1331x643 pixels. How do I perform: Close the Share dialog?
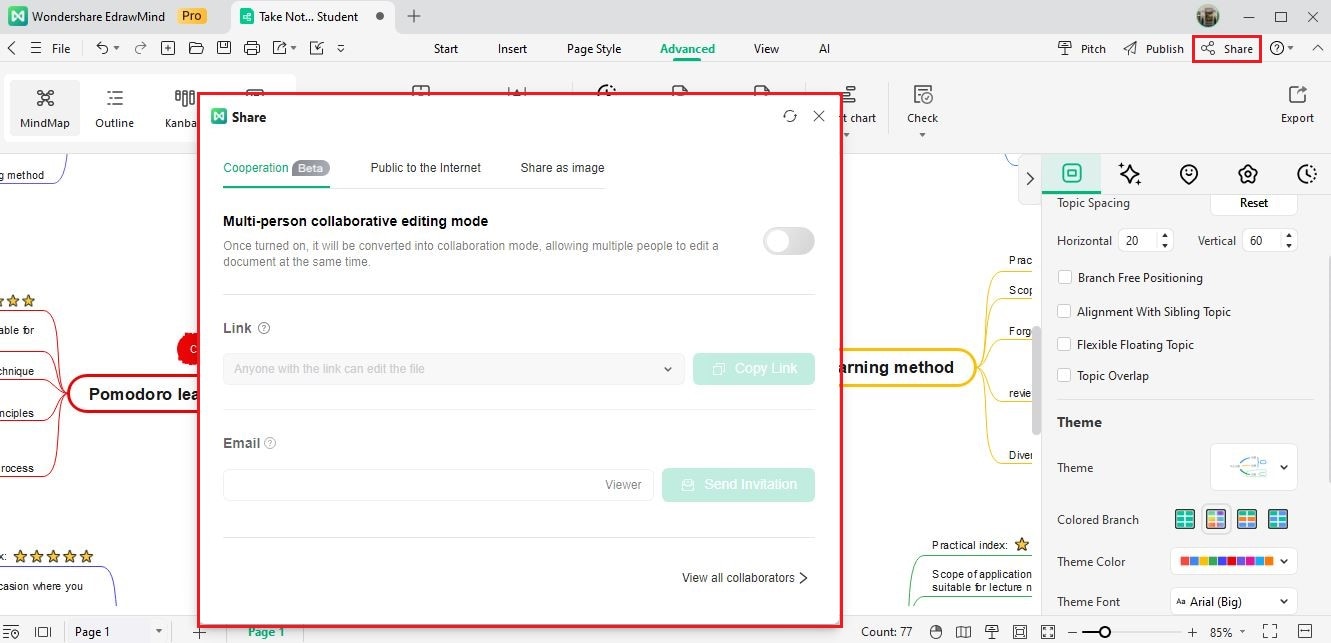(819, 117)
